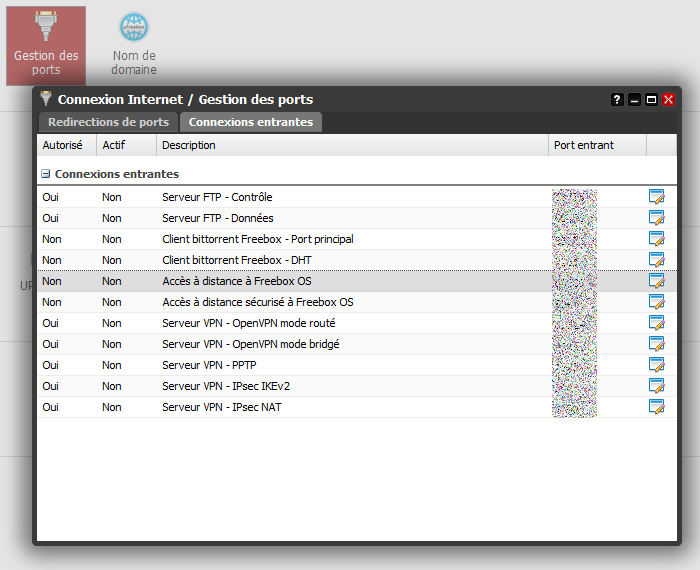Screen dimensions: 700x570
Task: Maximize the Gestion des ports window
Action: pos(651,100)
